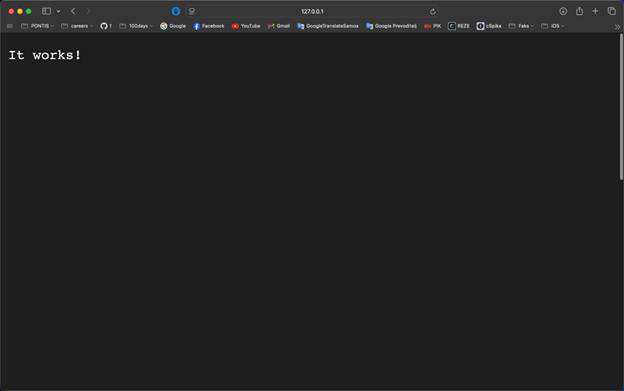
Task: Open the GoogleTranslateSamoa bookmark
Action: (x=328, y=26)
